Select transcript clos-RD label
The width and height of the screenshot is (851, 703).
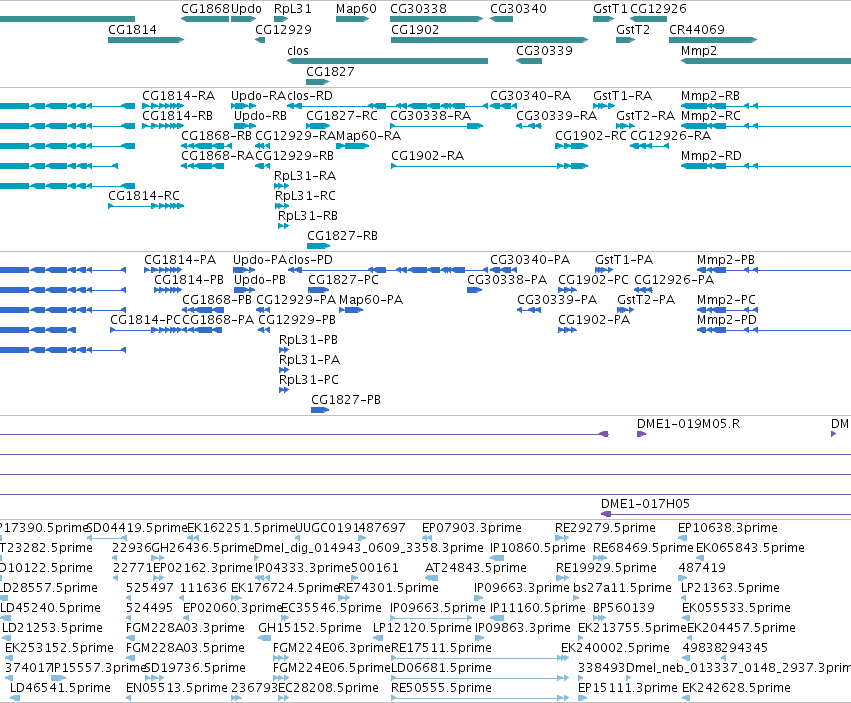pos(310,96)
